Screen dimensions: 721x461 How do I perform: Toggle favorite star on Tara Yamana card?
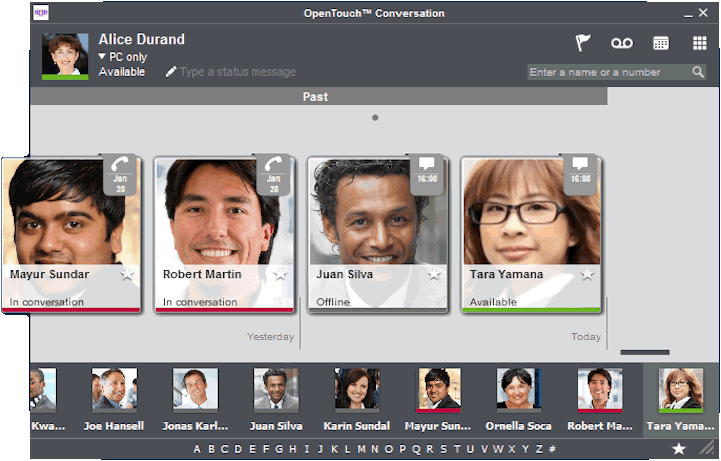pyautogui.click(x=587, y=274)
